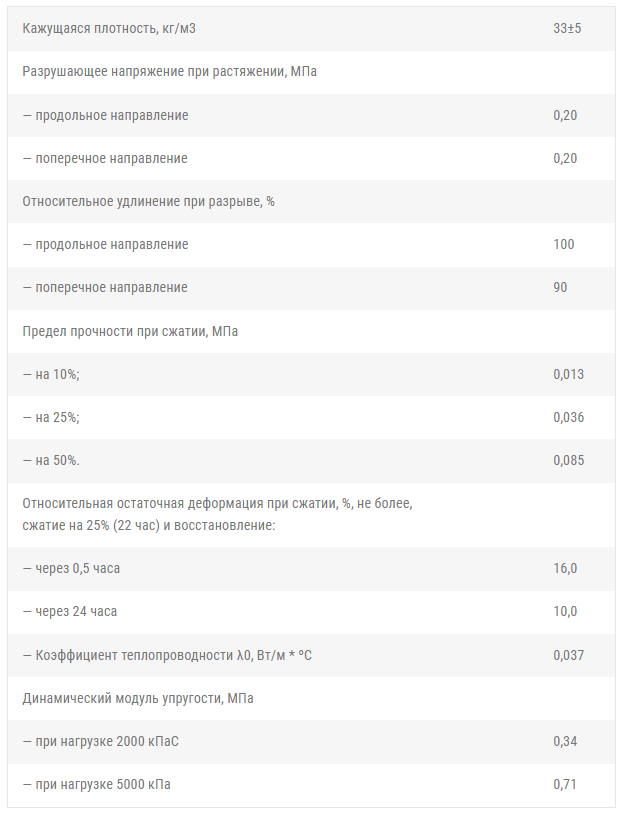Select the compression value 0,036

568,417
